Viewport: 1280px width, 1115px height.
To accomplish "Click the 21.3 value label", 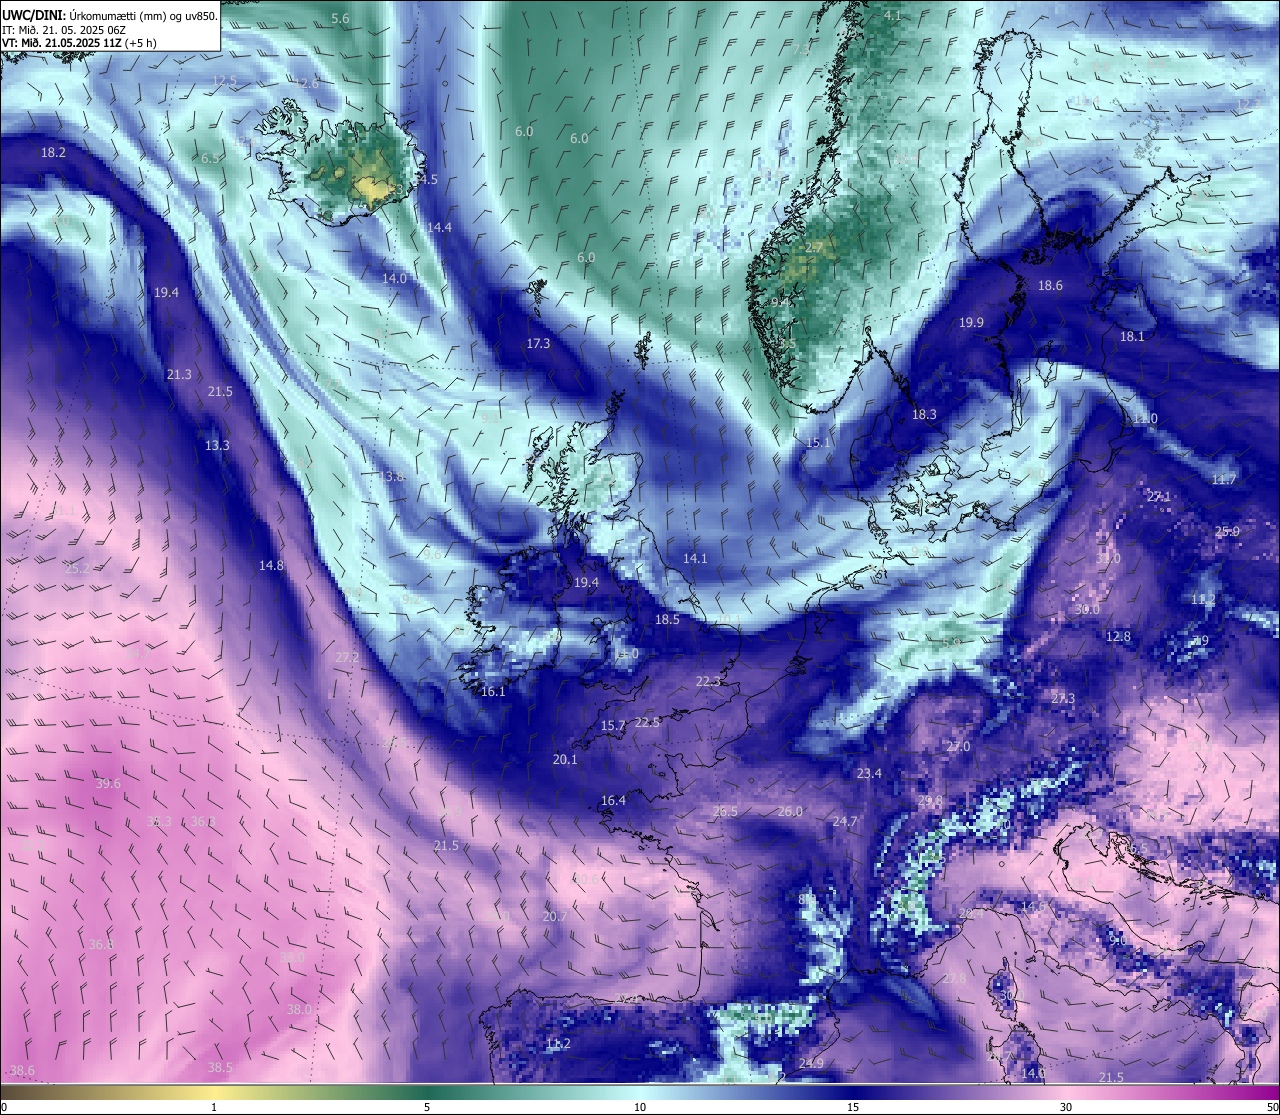I will pos(179,375).
